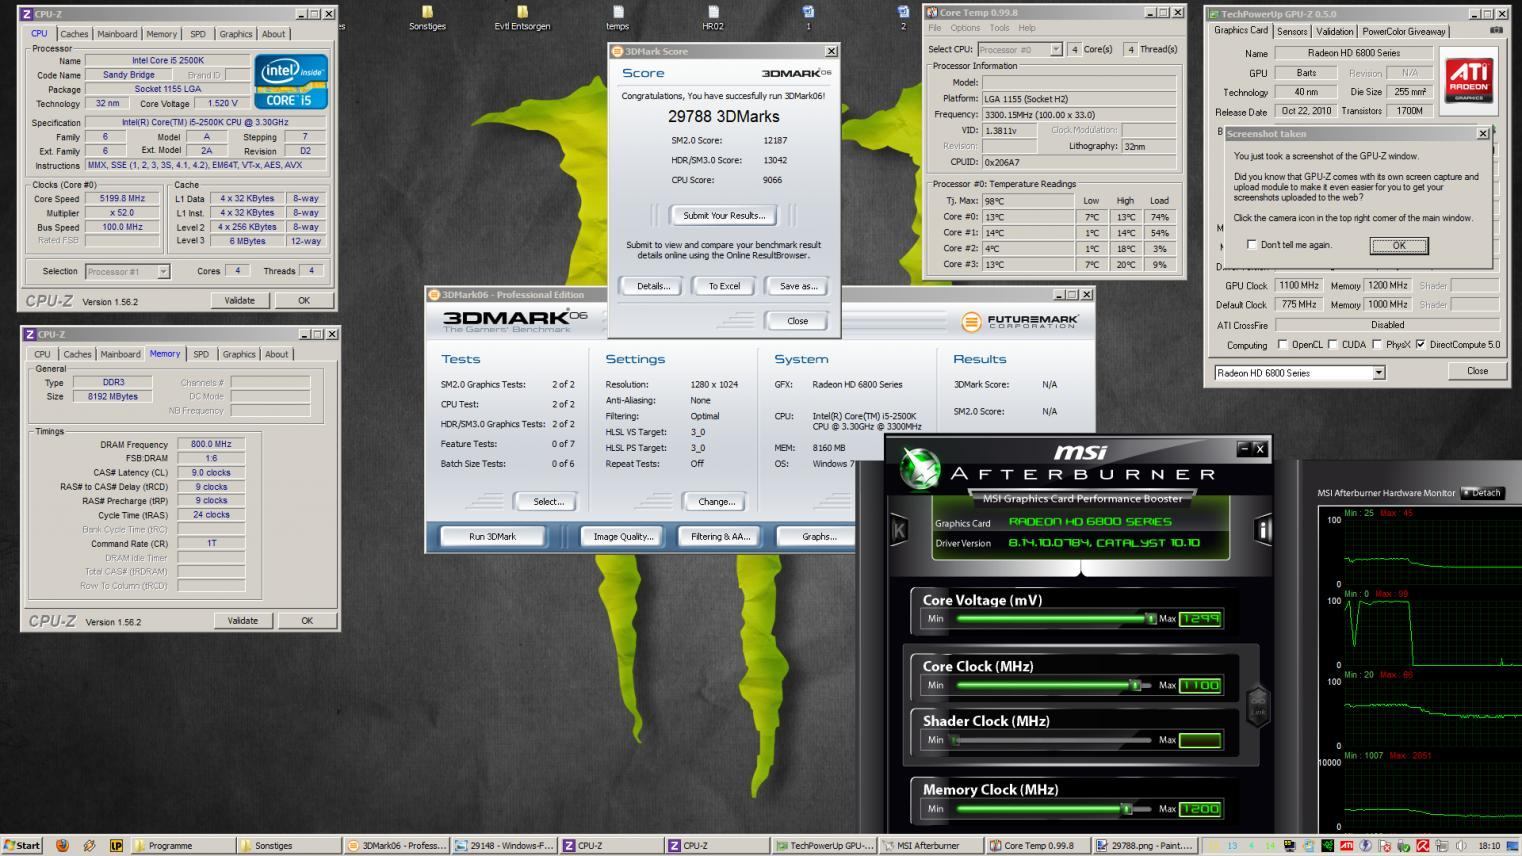Screen dimensions: 1522x856
Task: Click the LP quick launch icon
Action: (x=116, y=845)
